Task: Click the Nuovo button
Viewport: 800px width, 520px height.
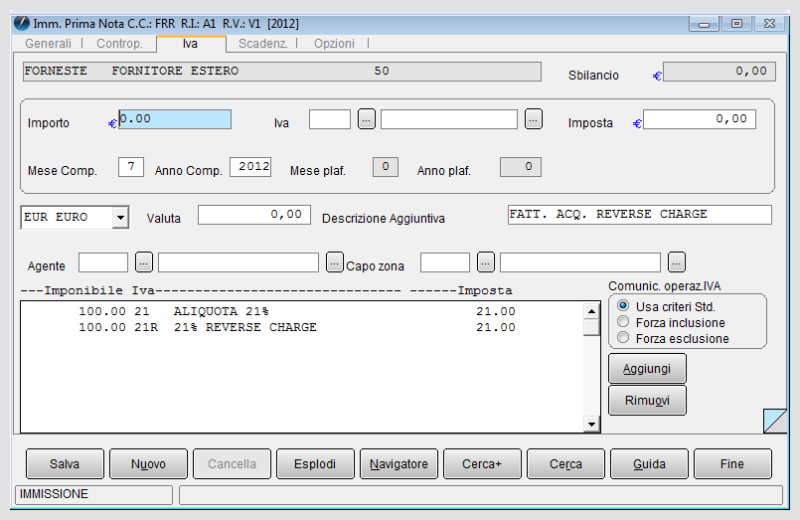Action: (148, 463)
